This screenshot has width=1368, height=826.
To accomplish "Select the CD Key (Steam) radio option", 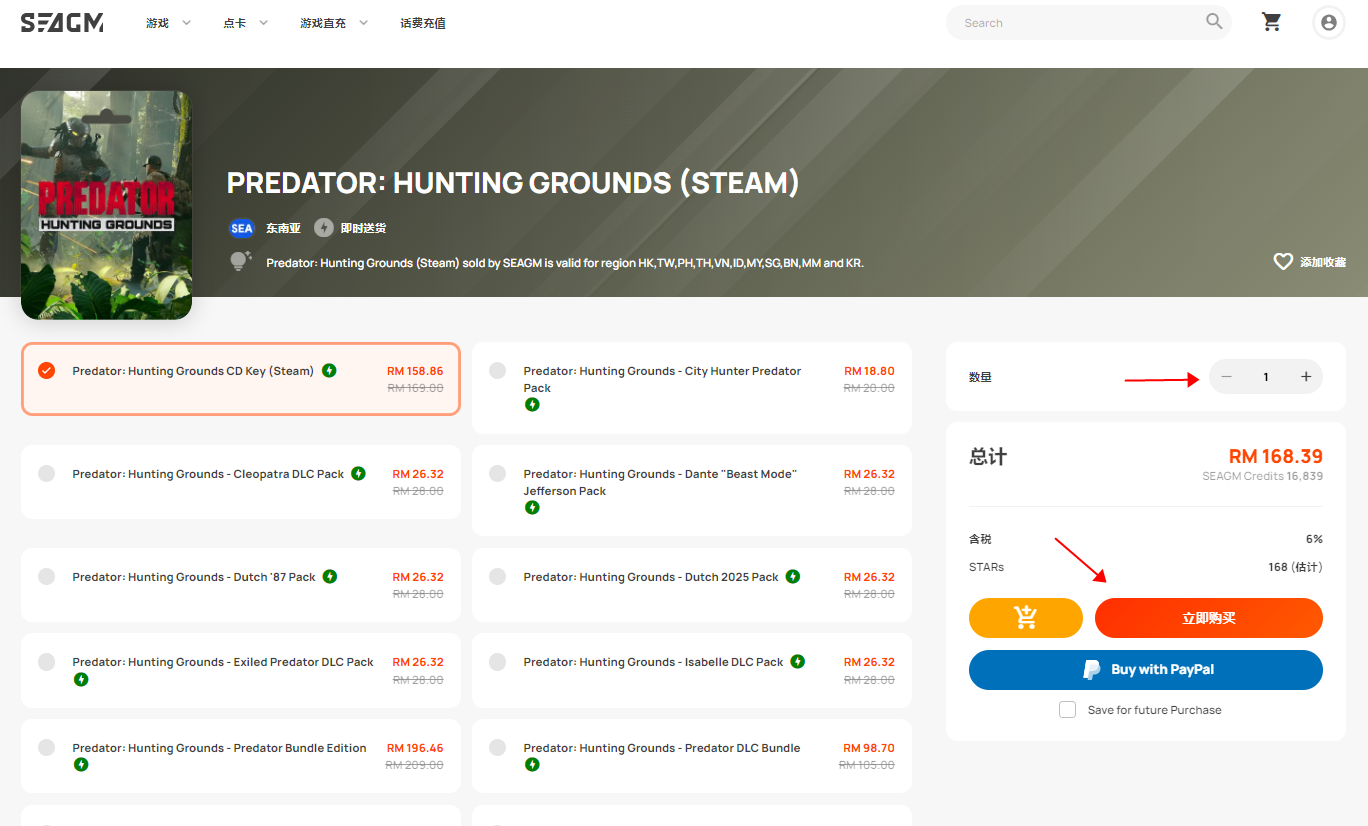I will pyautogui.click(x=46, y=371).
